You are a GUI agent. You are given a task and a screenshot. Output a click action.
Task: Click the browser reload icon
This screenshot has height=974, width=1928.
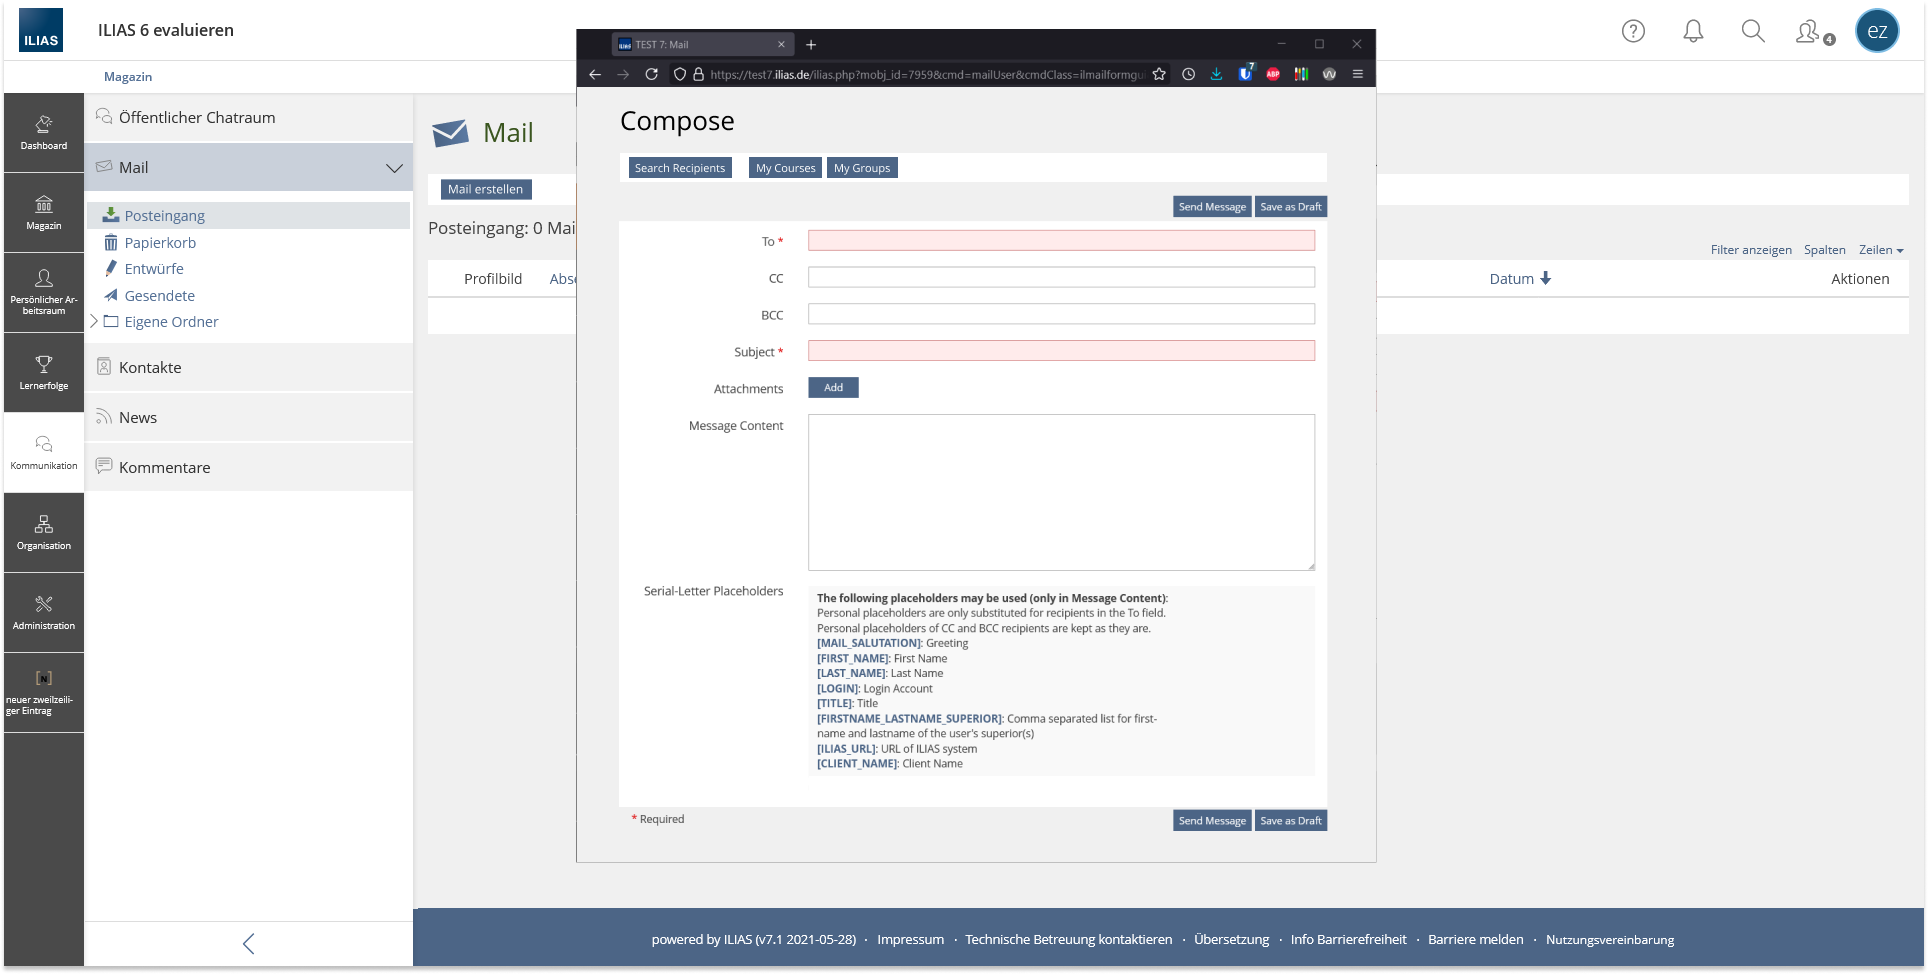[x=651, y=74]
